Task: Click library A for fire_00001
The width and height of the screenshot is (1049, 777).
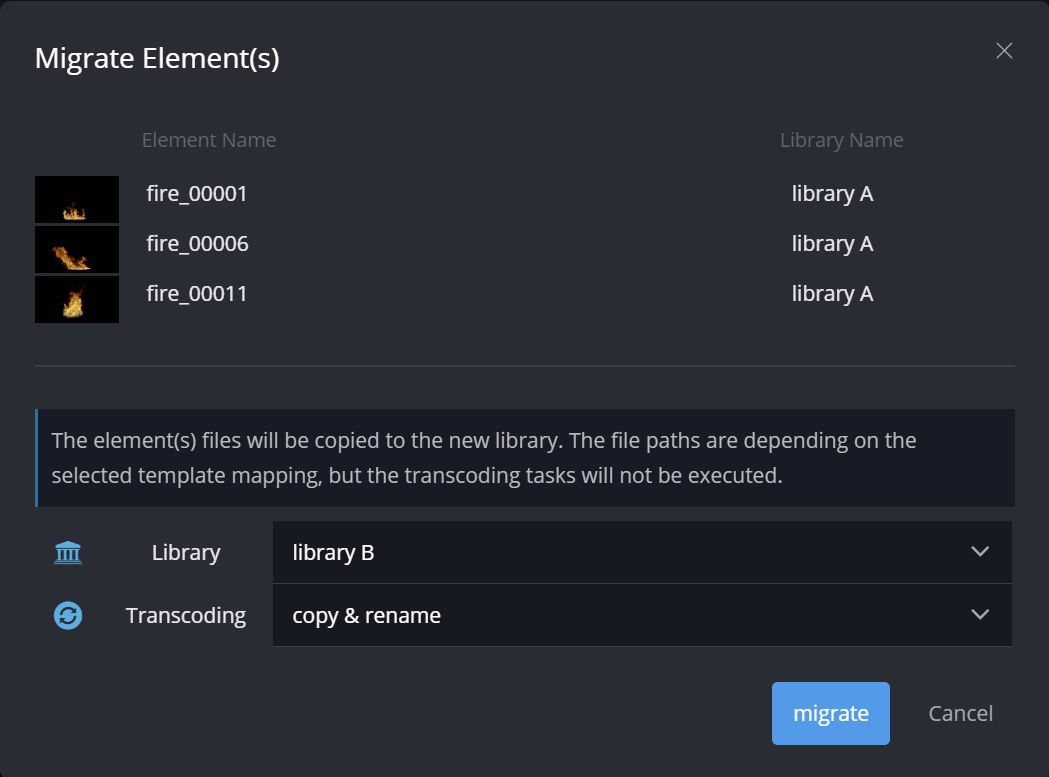Action: [x=832, y=194]
